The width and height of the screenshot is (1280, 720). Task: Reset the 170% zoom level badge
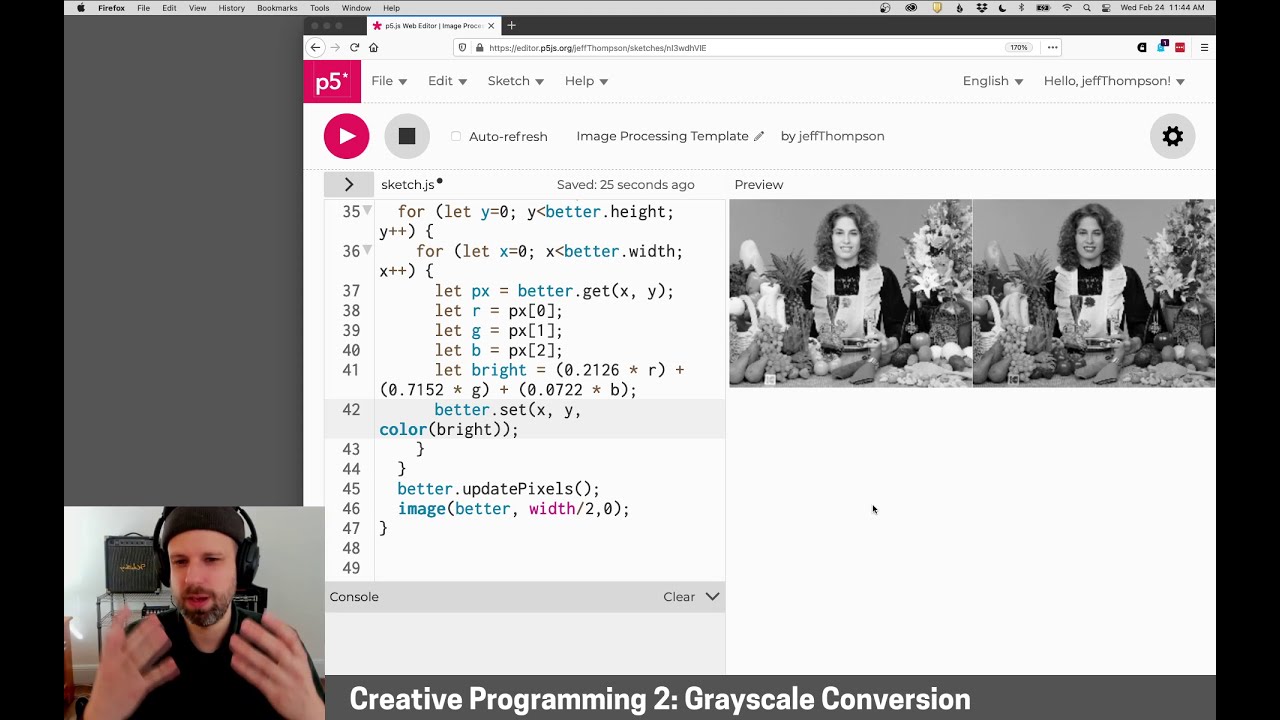1018,47
